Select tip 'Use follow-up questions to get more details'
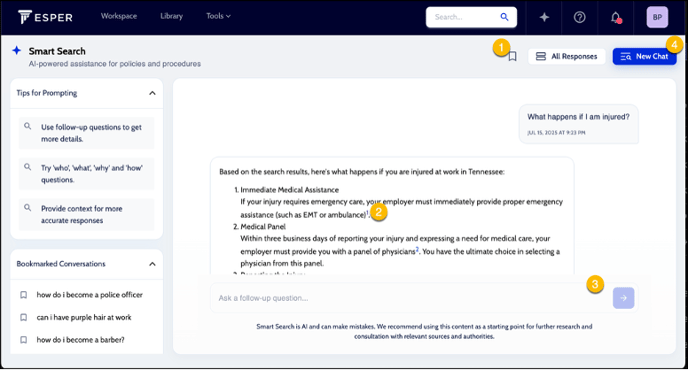 (x=86, y=133)
